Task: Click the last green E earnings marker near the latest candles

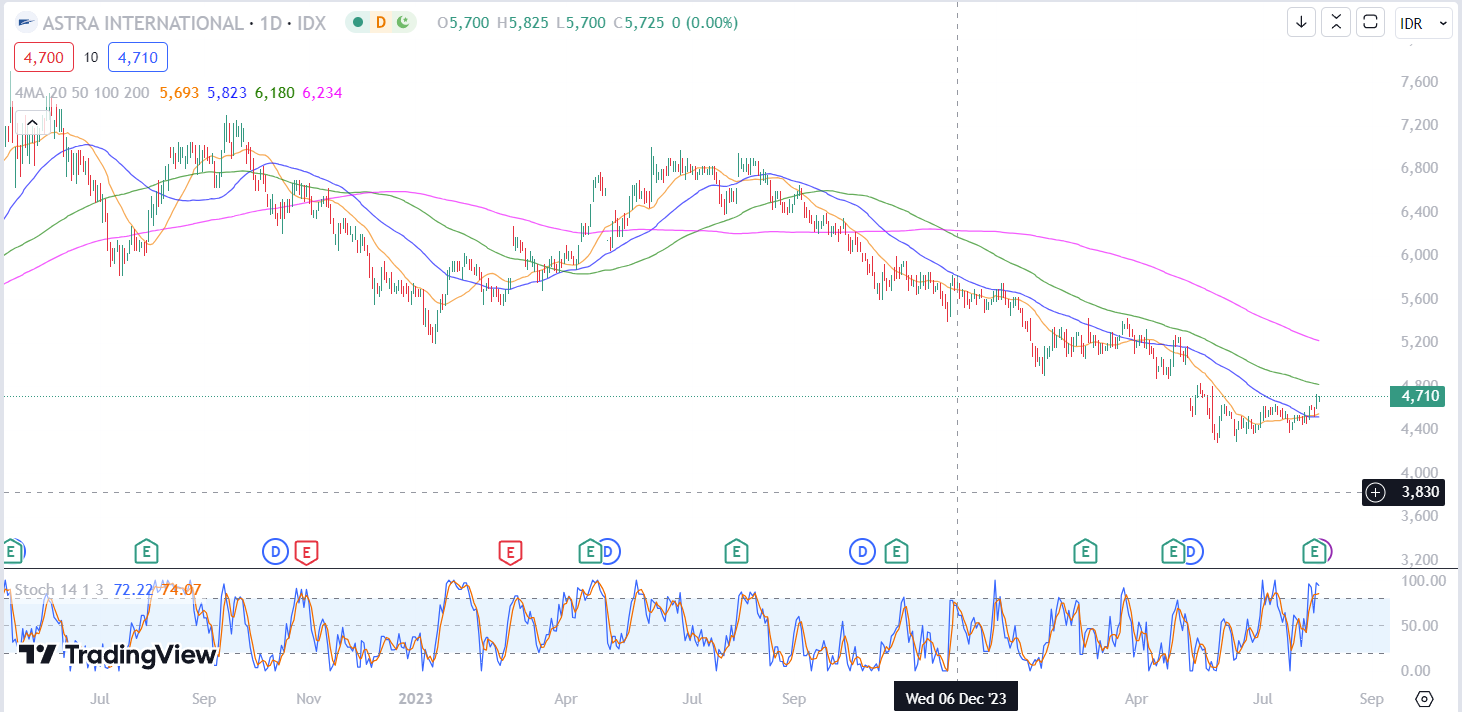Action: pos(1313,550)
